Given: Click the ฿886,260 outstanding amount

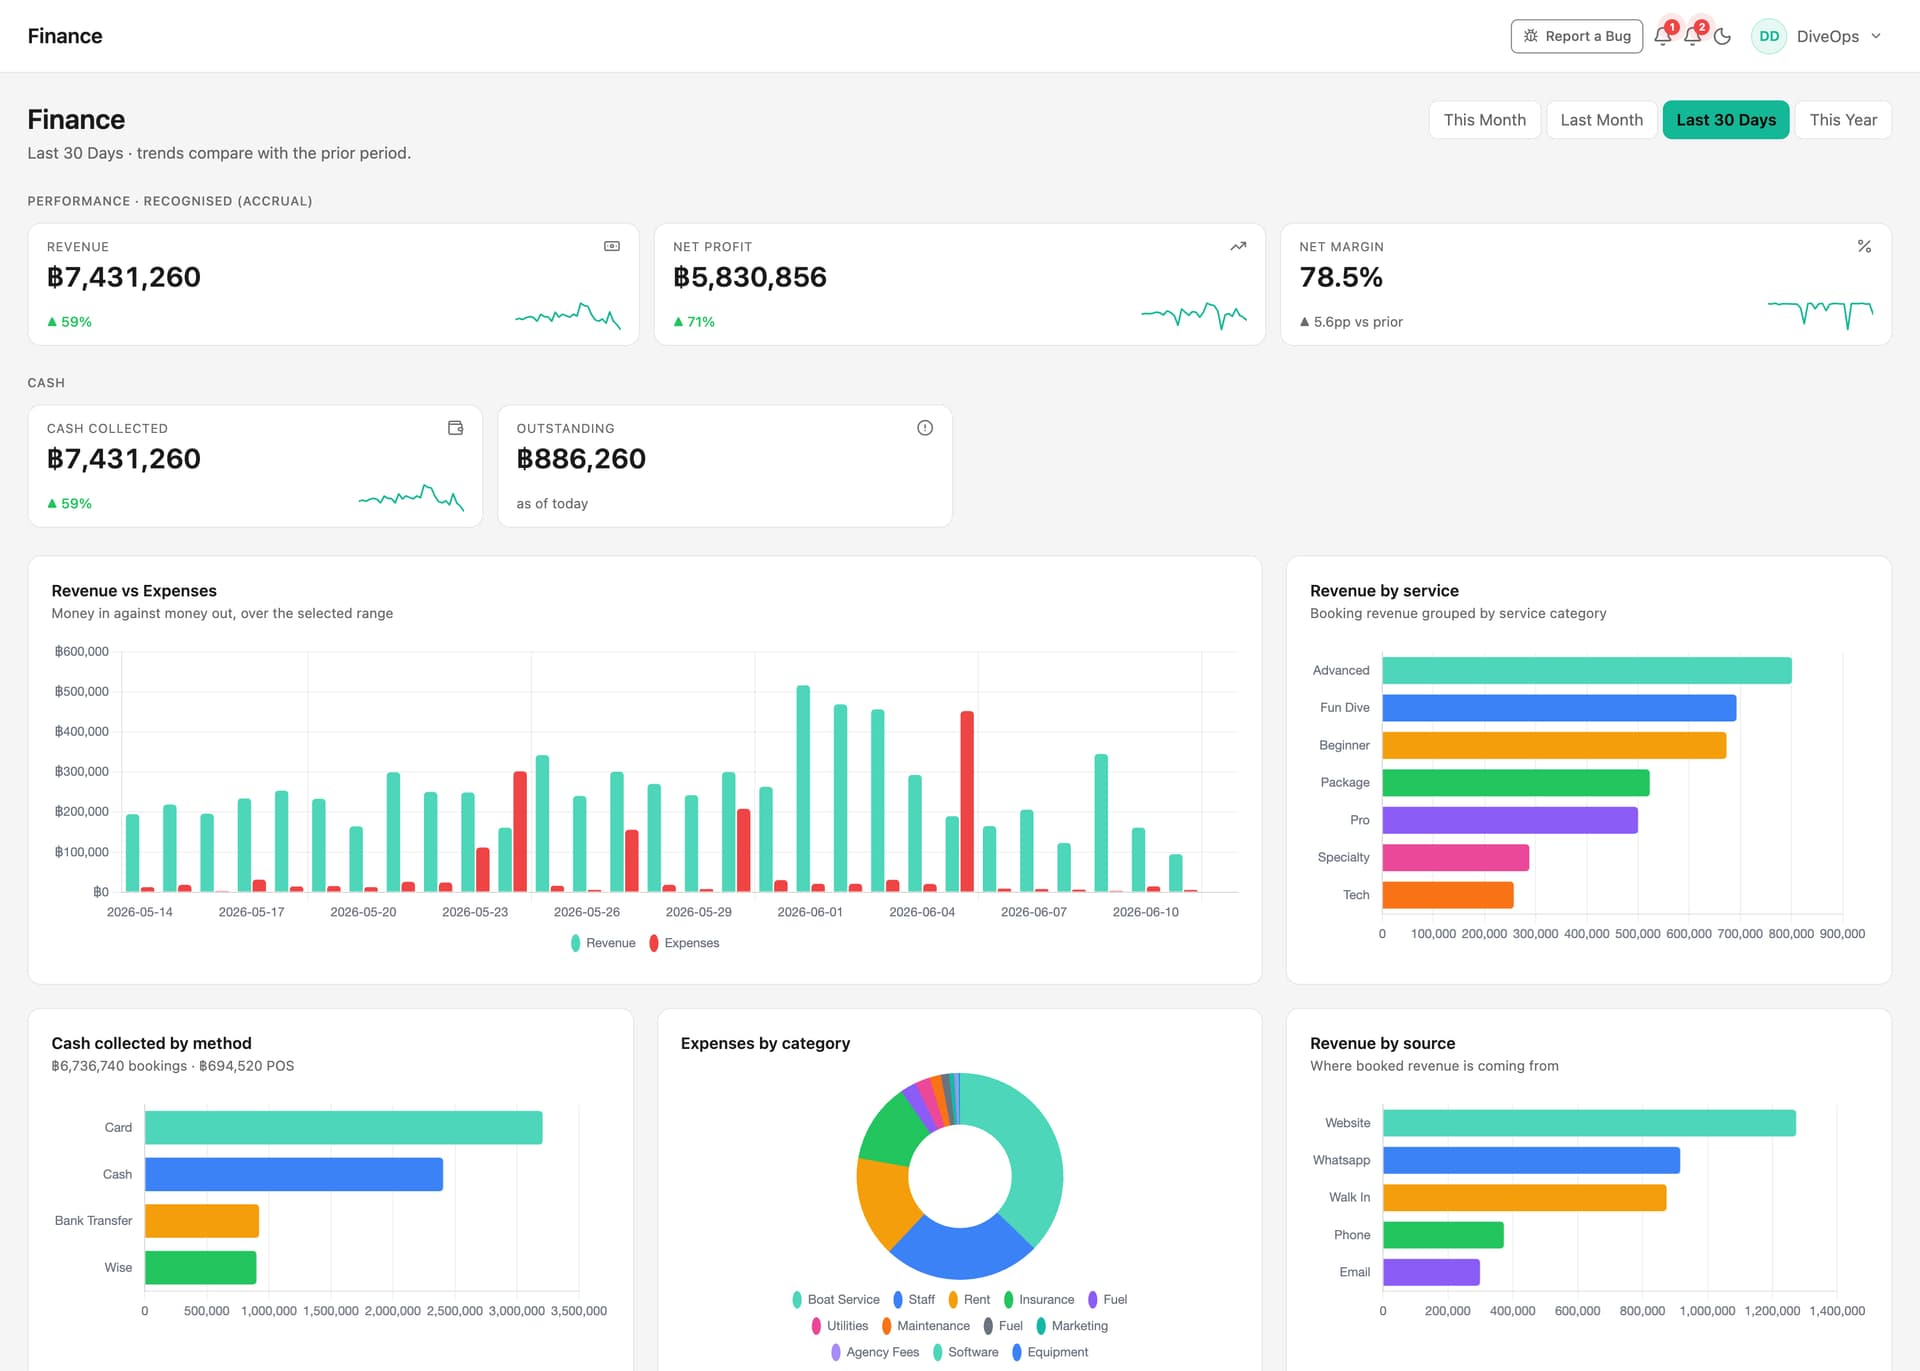Looking at the screenshot, I should (581, 459).
